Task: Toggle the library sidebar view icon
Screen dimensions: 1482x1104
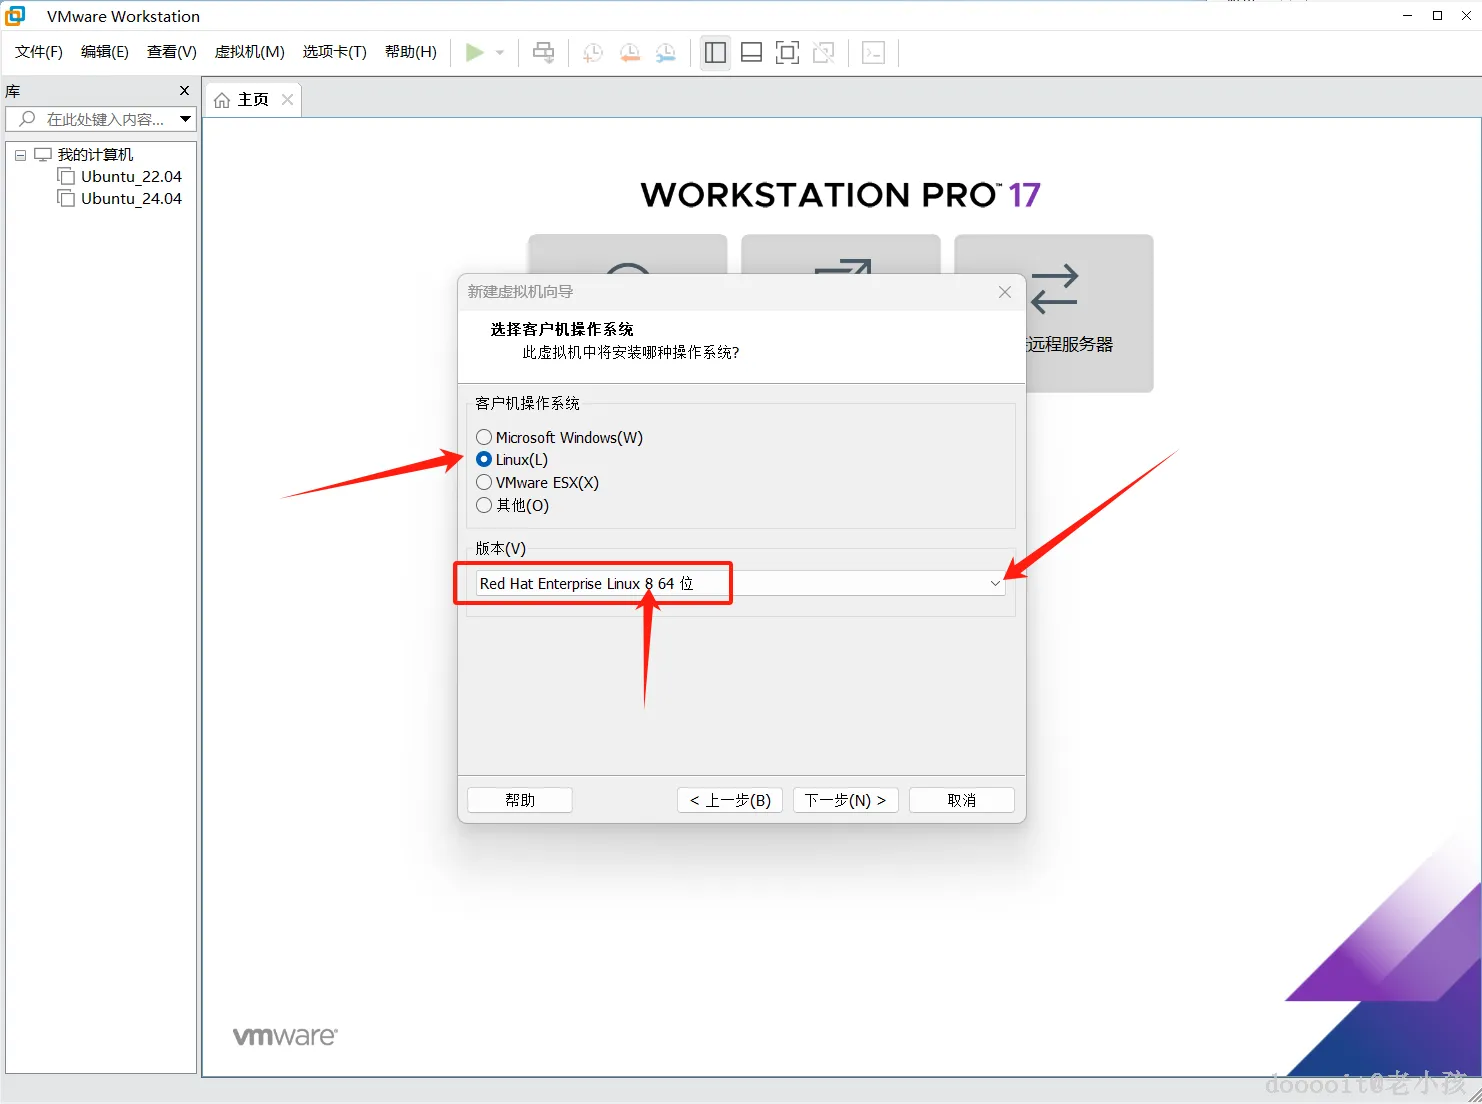Action: click(x=715, y=53)
